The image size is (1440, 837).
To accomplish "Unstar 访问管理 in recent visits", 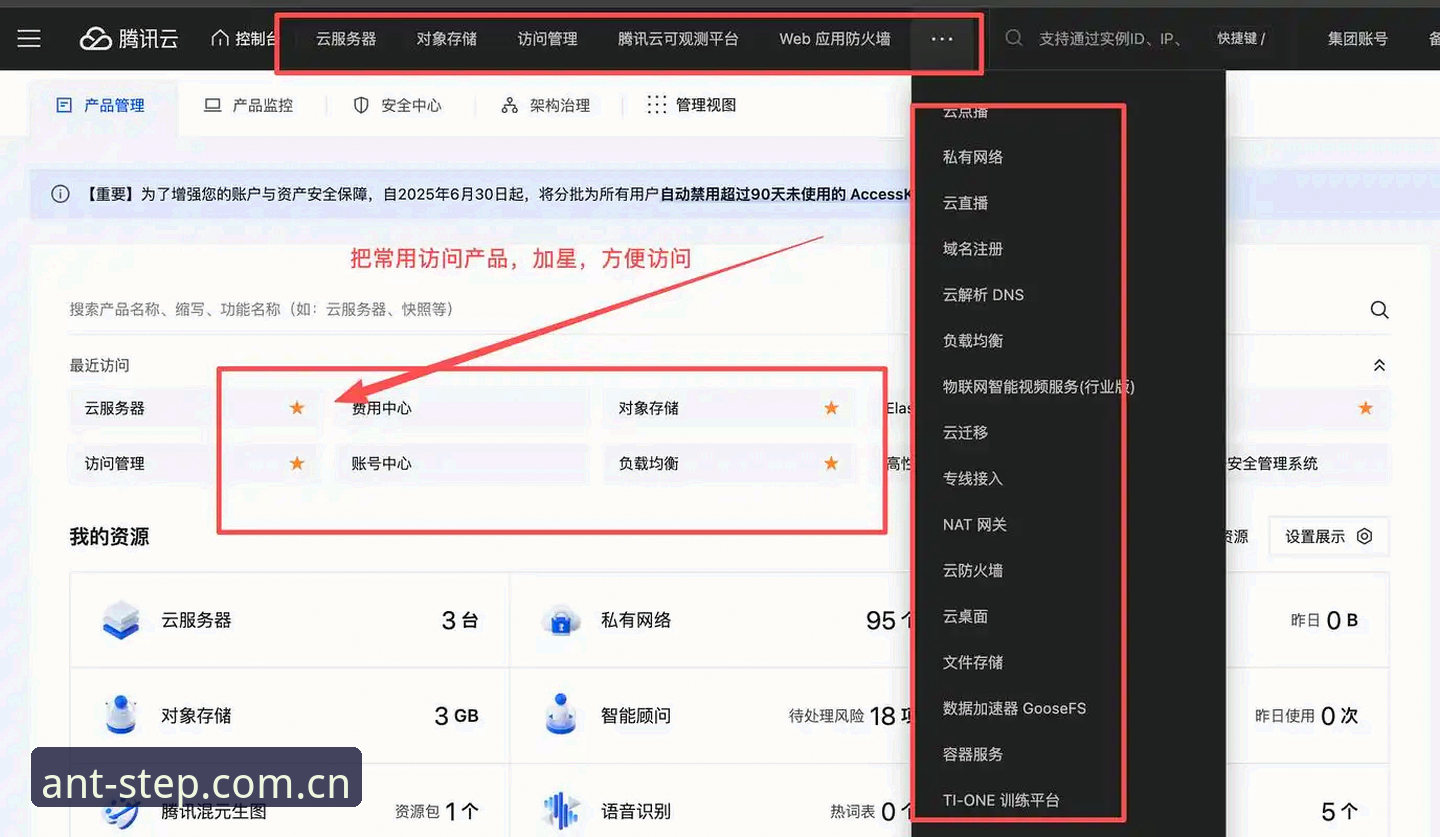I will 297,463.
